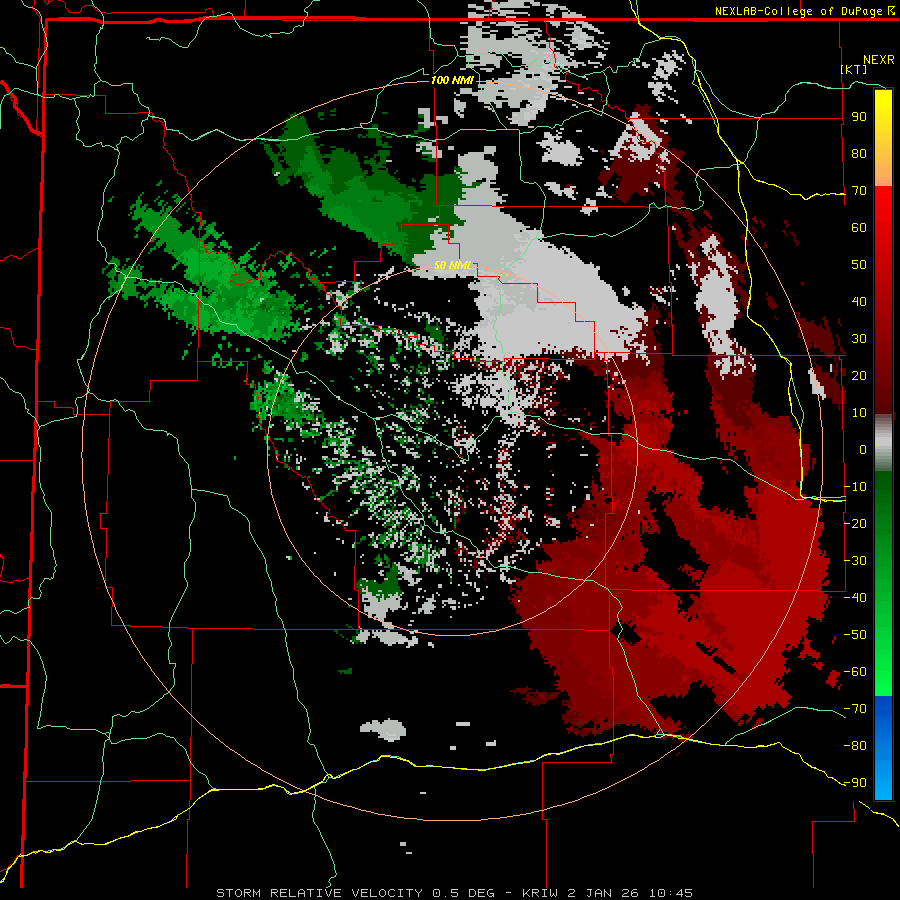Image resolution: width=900 pixels, height=900 pixels.
Task: Click the -50 value on the velocity scale
Action: click(855, 635)
